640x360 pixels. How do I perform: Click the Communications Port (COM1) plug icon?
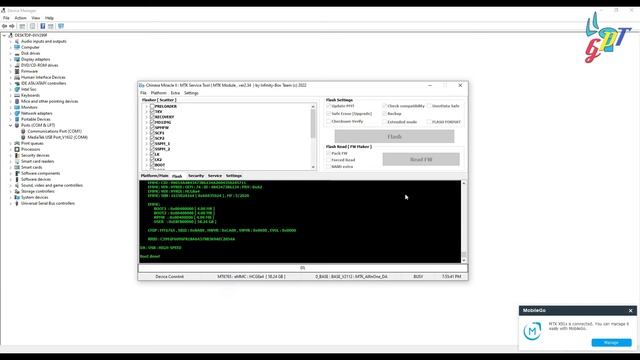tap(23, 131)
